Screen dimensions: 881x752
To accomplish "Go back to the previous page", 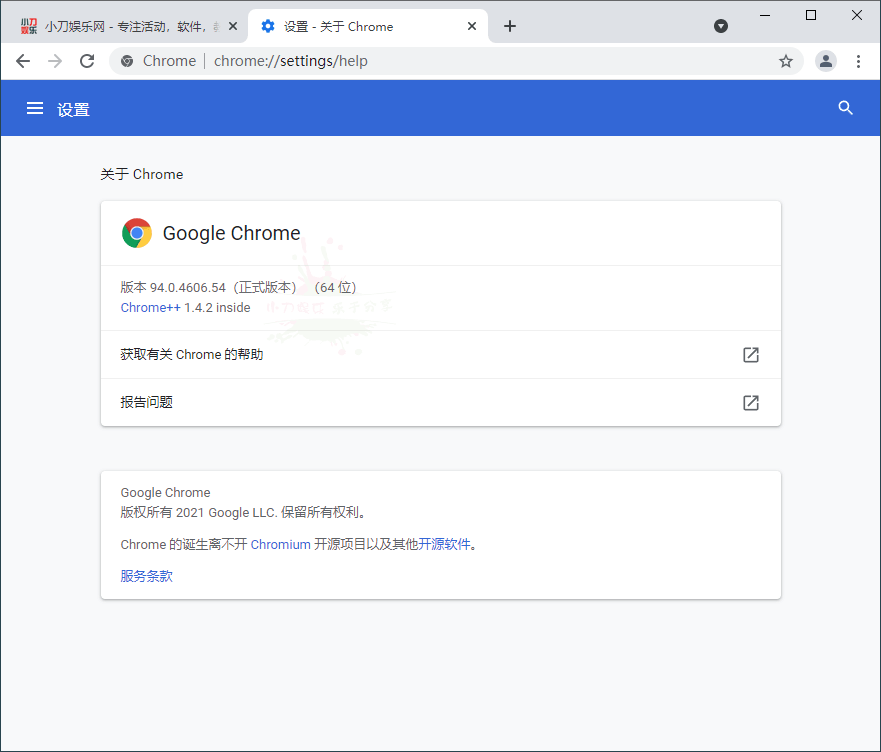I will (x=23, y=61).
